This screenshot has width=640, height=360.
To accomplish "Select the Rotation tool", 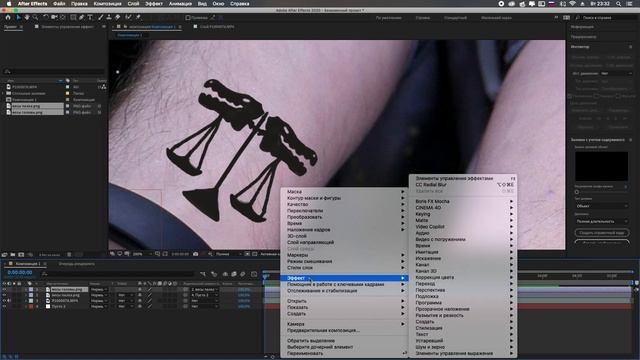I will [46, 18].
